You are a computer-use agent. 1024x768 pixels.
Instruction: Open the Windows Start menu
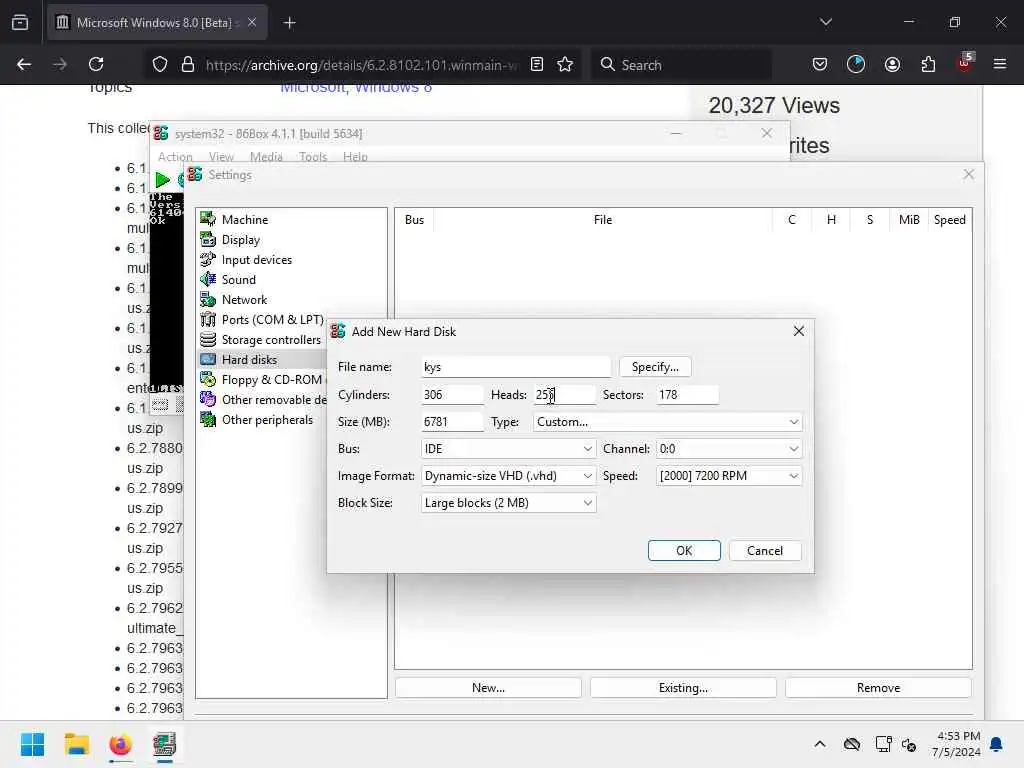click(x=32, y=744)
